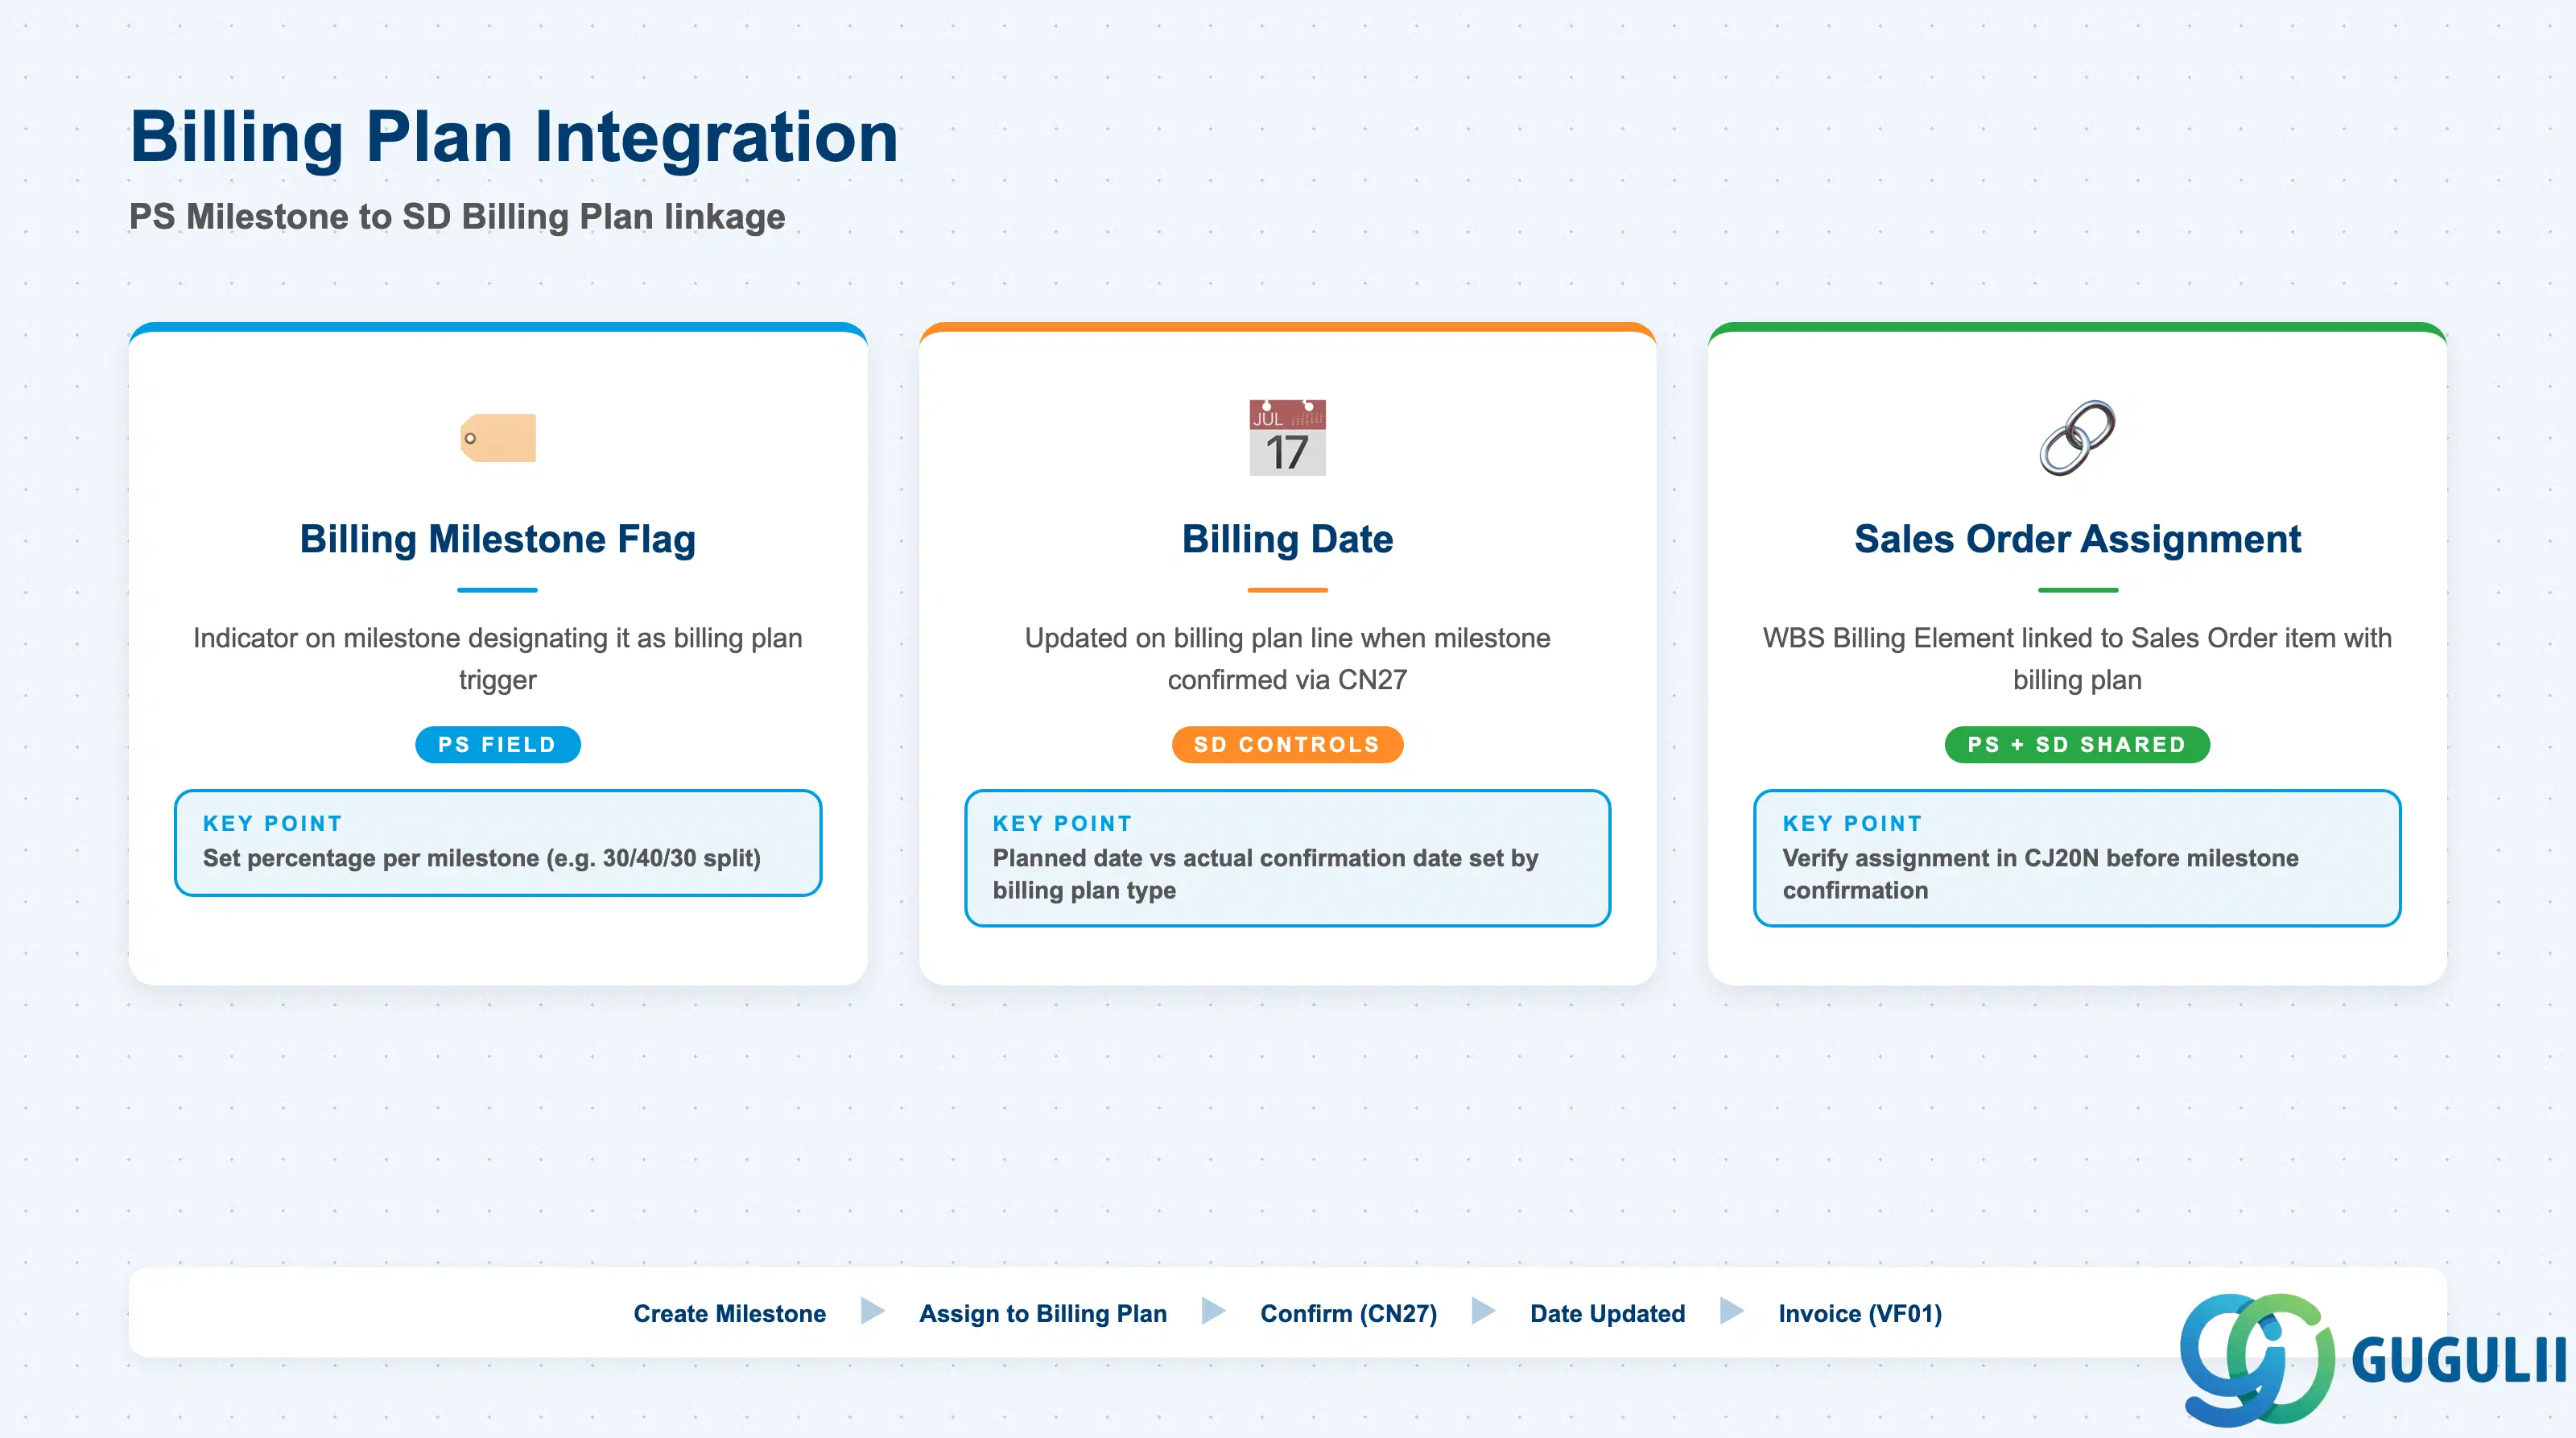
Task: Click the key point about CJ20N assignment
Action: point(2077,858)
